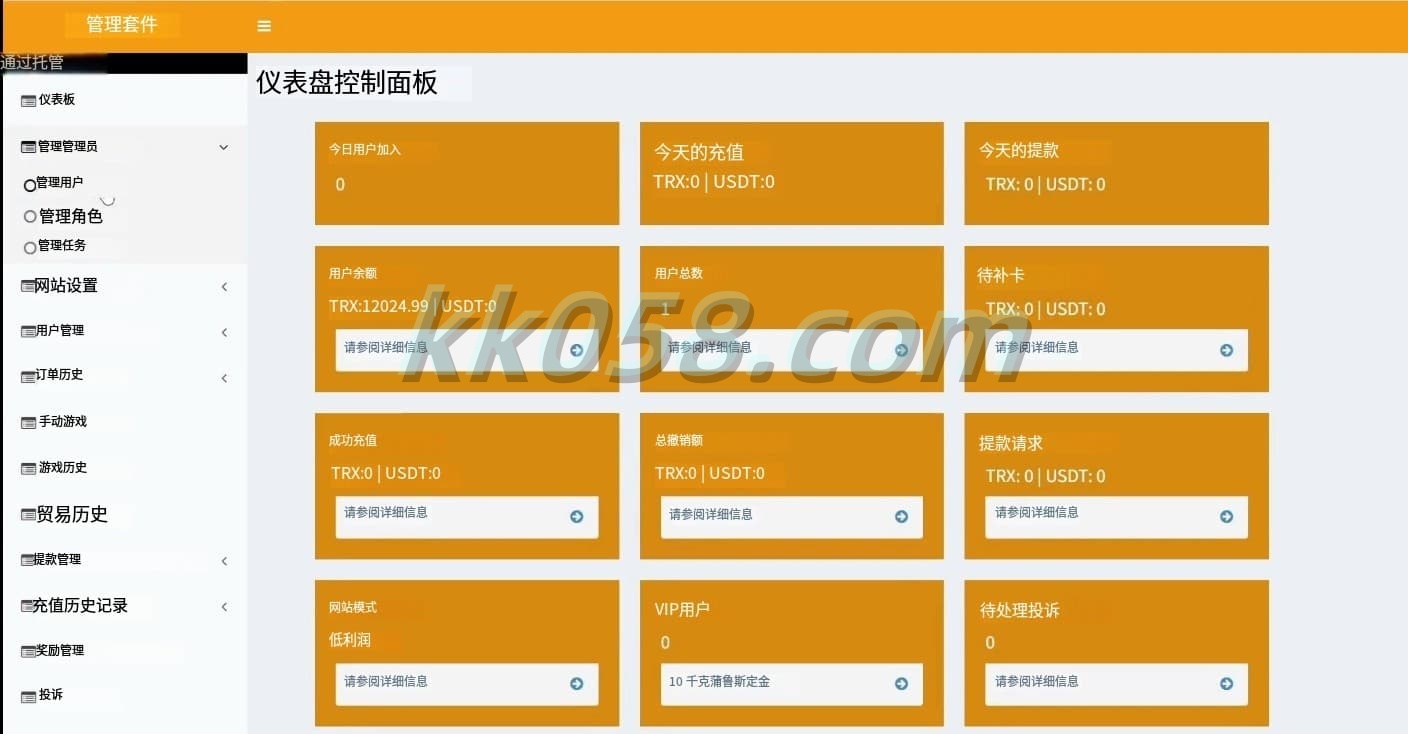Screen dimensions: 1408x734
Task: Click arrow icon in 用户总数 card
Action: point(902,350)
